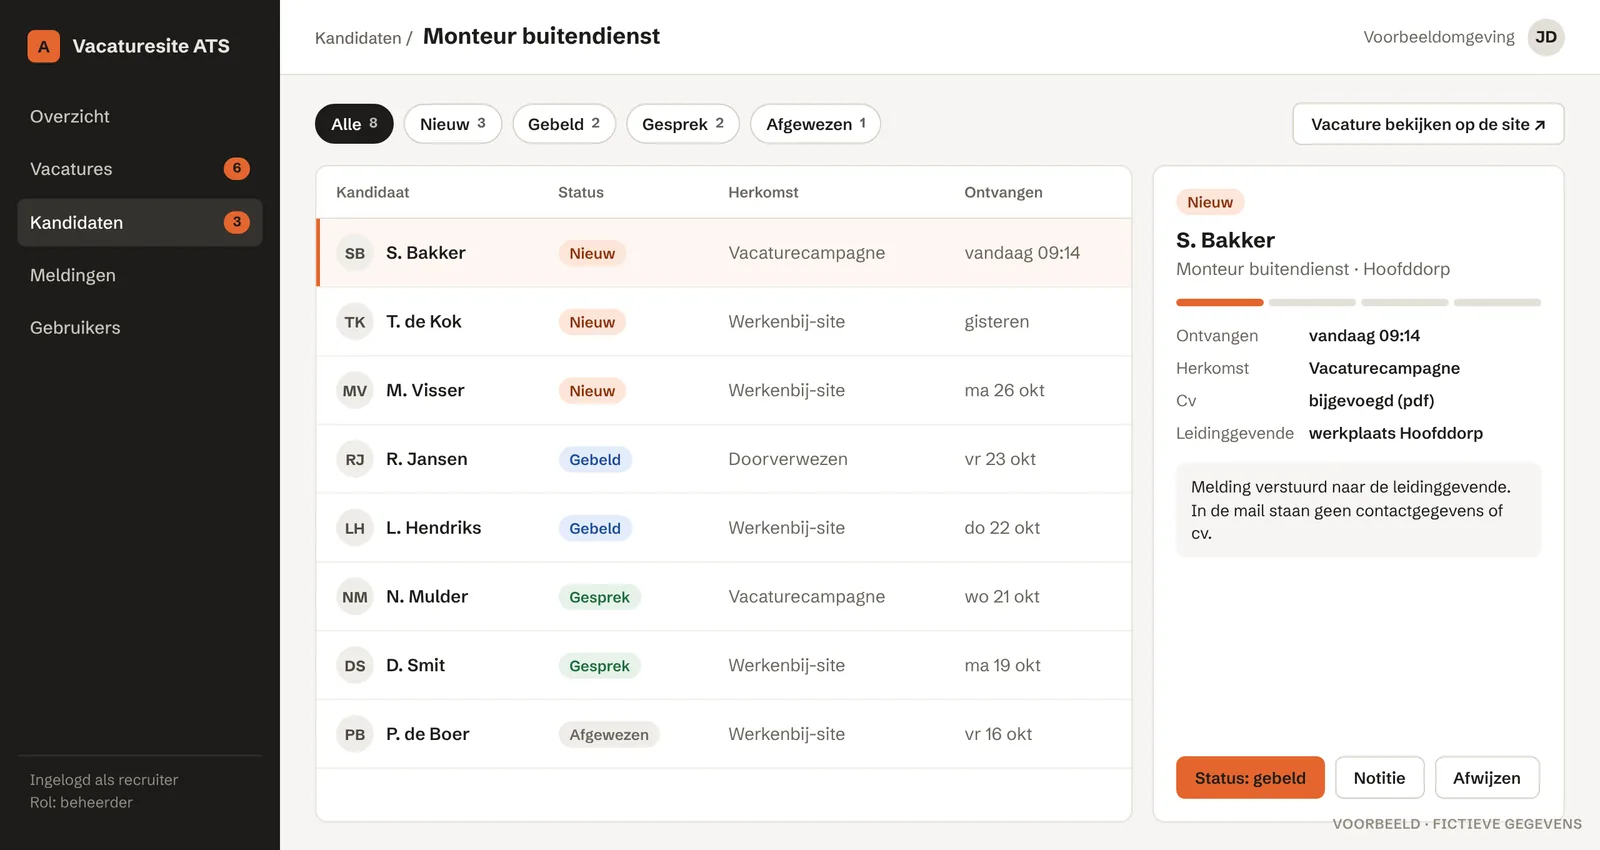Screen dimensions: 1600x850
Task: Select the N. Mulder candidate name
Action: pos(427,597)
